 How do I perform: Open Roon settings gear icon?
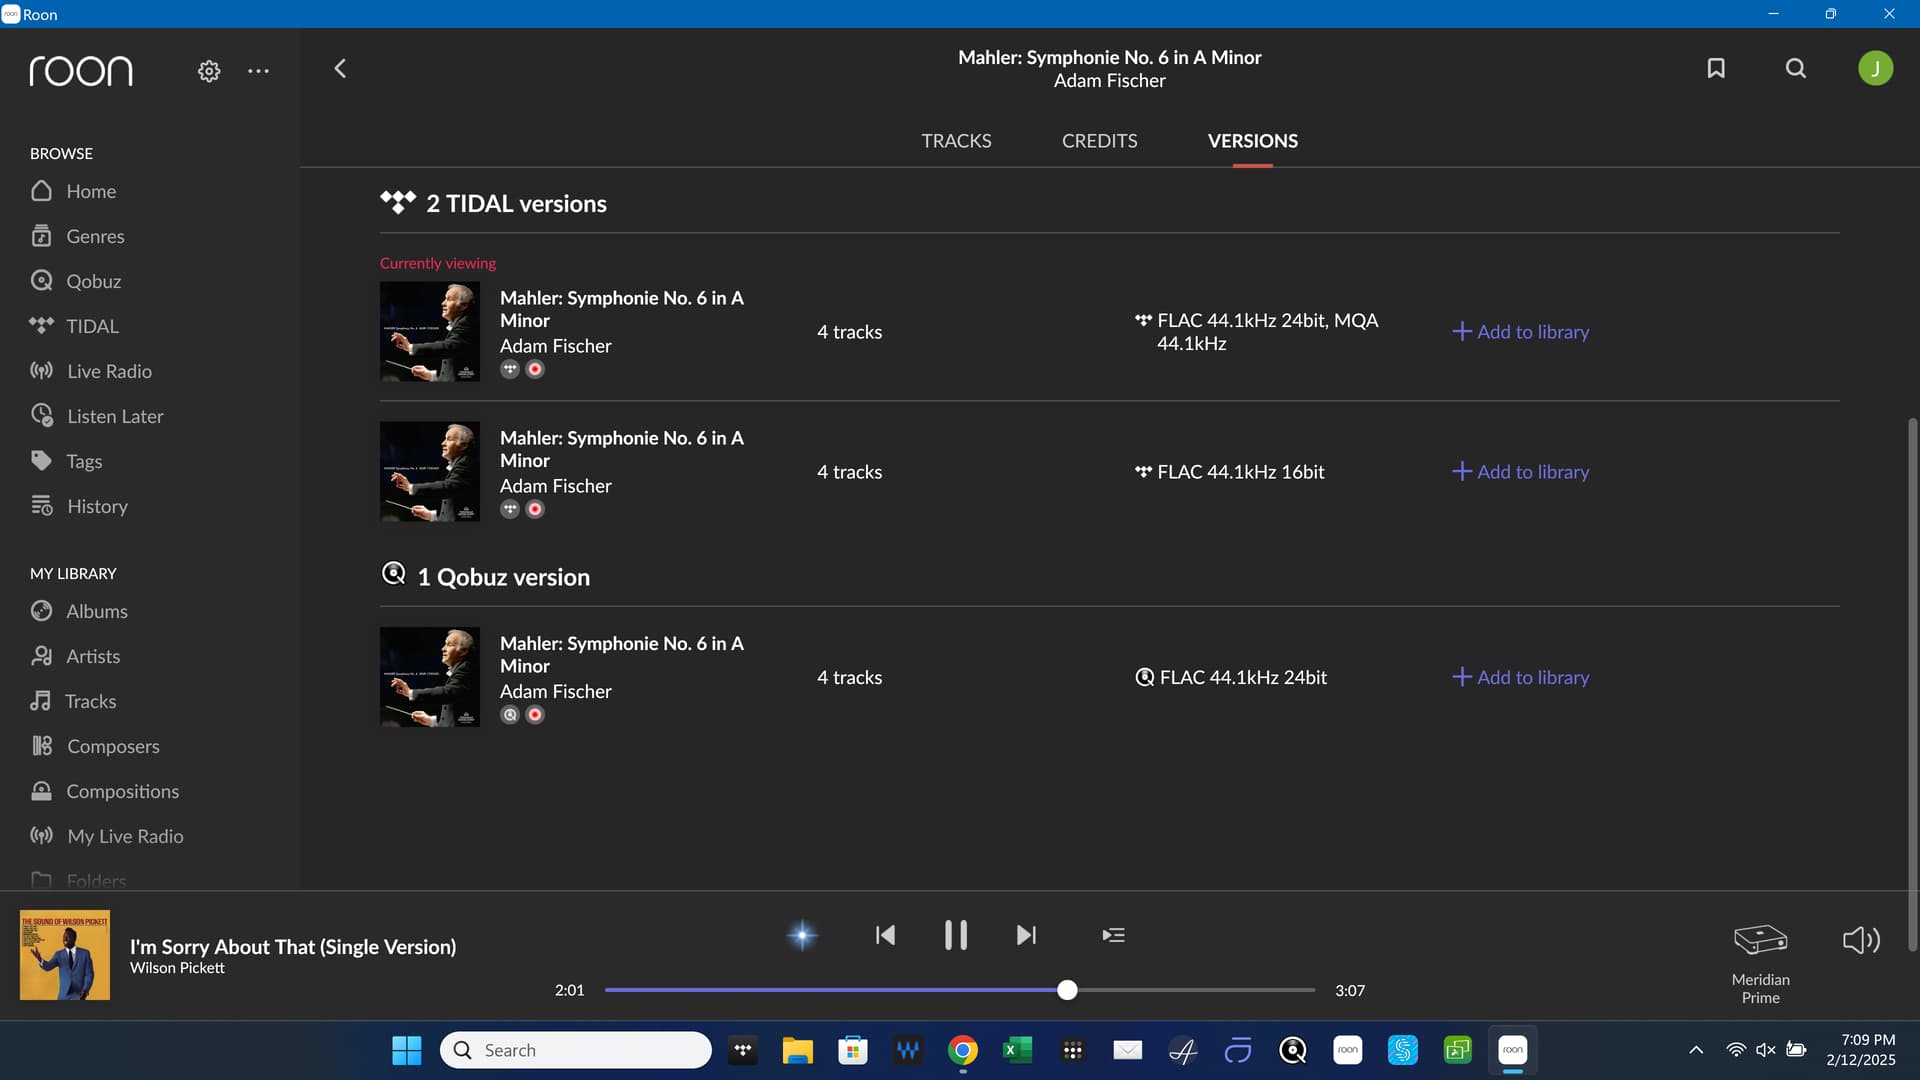[x=208, y=71]
